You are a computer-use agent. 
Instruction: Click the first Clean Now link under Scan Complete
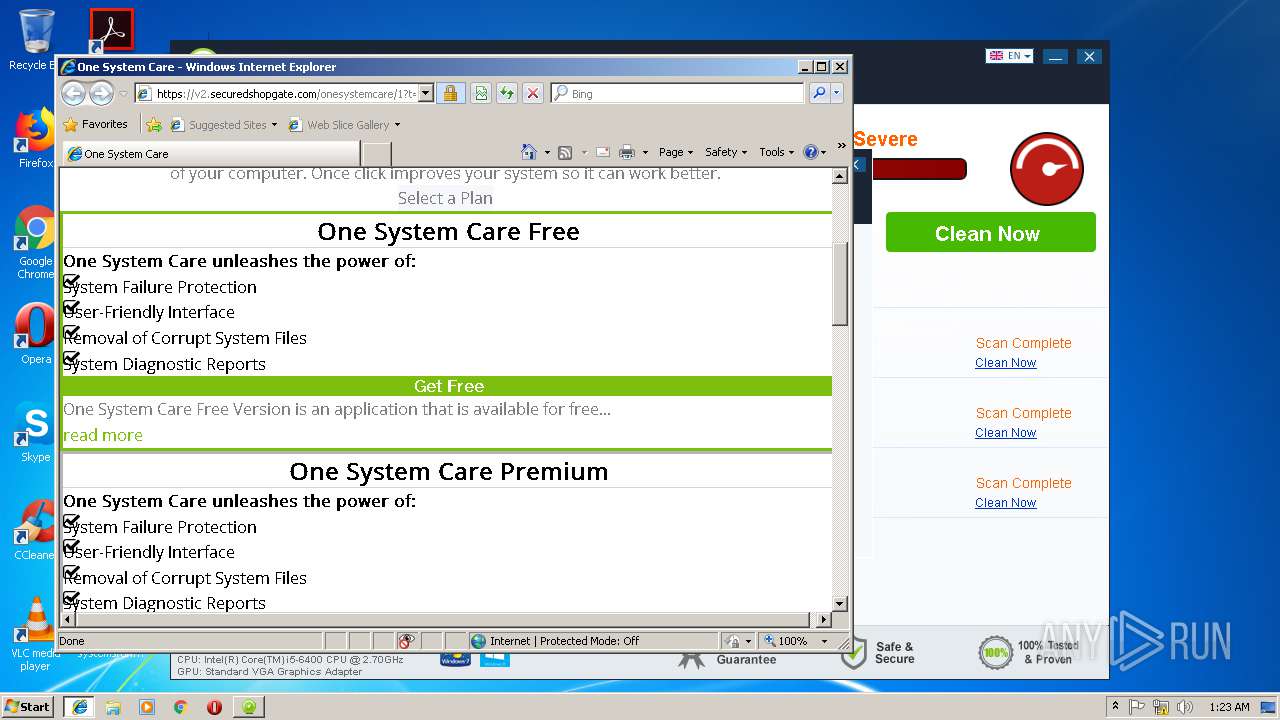[1005, 363]
